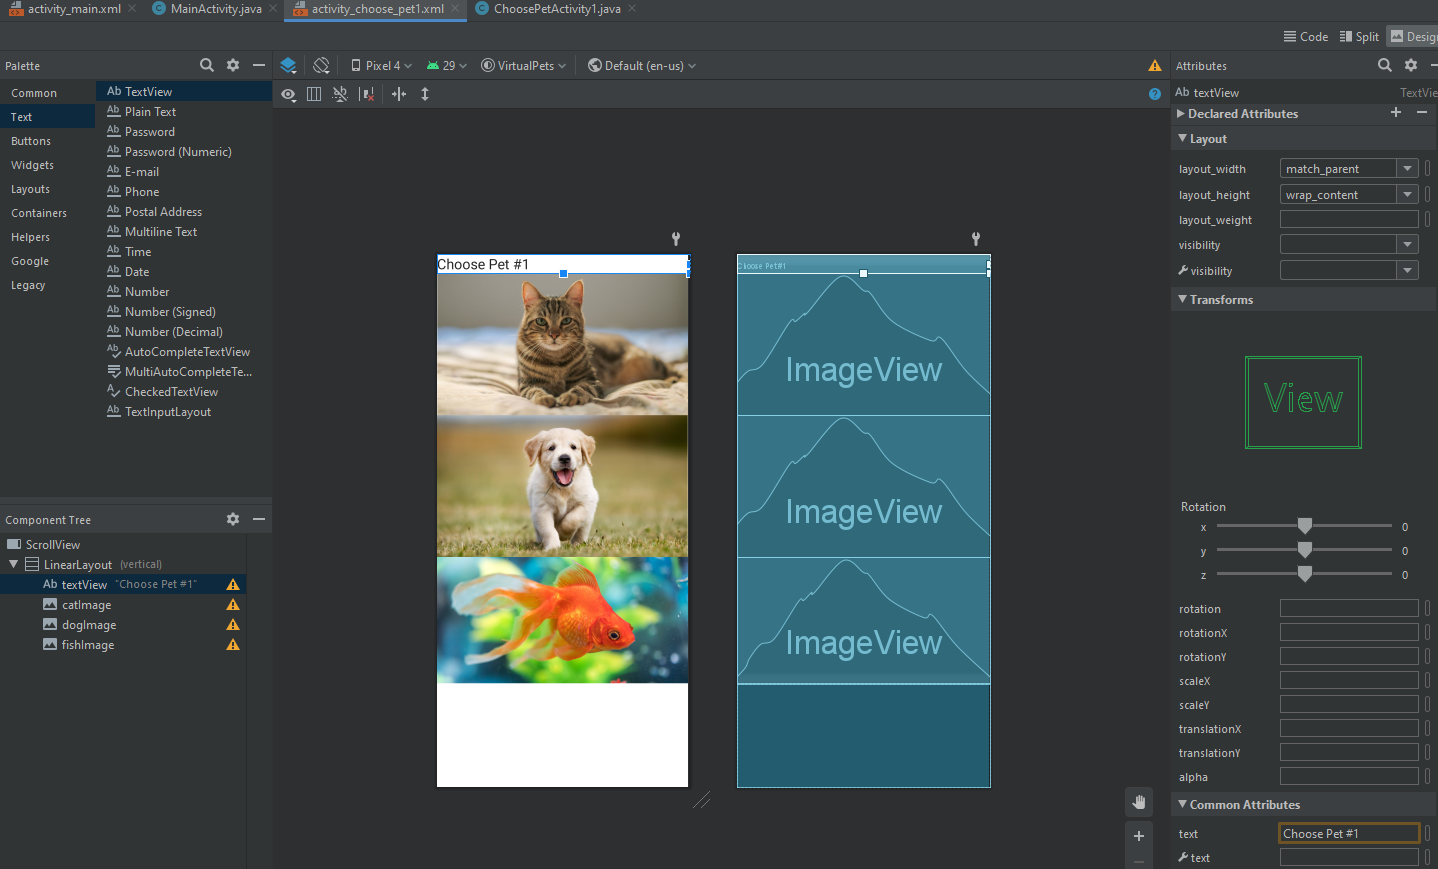
Task: Click the blue help icon in the design toolbar
Action: (1155, 94)
